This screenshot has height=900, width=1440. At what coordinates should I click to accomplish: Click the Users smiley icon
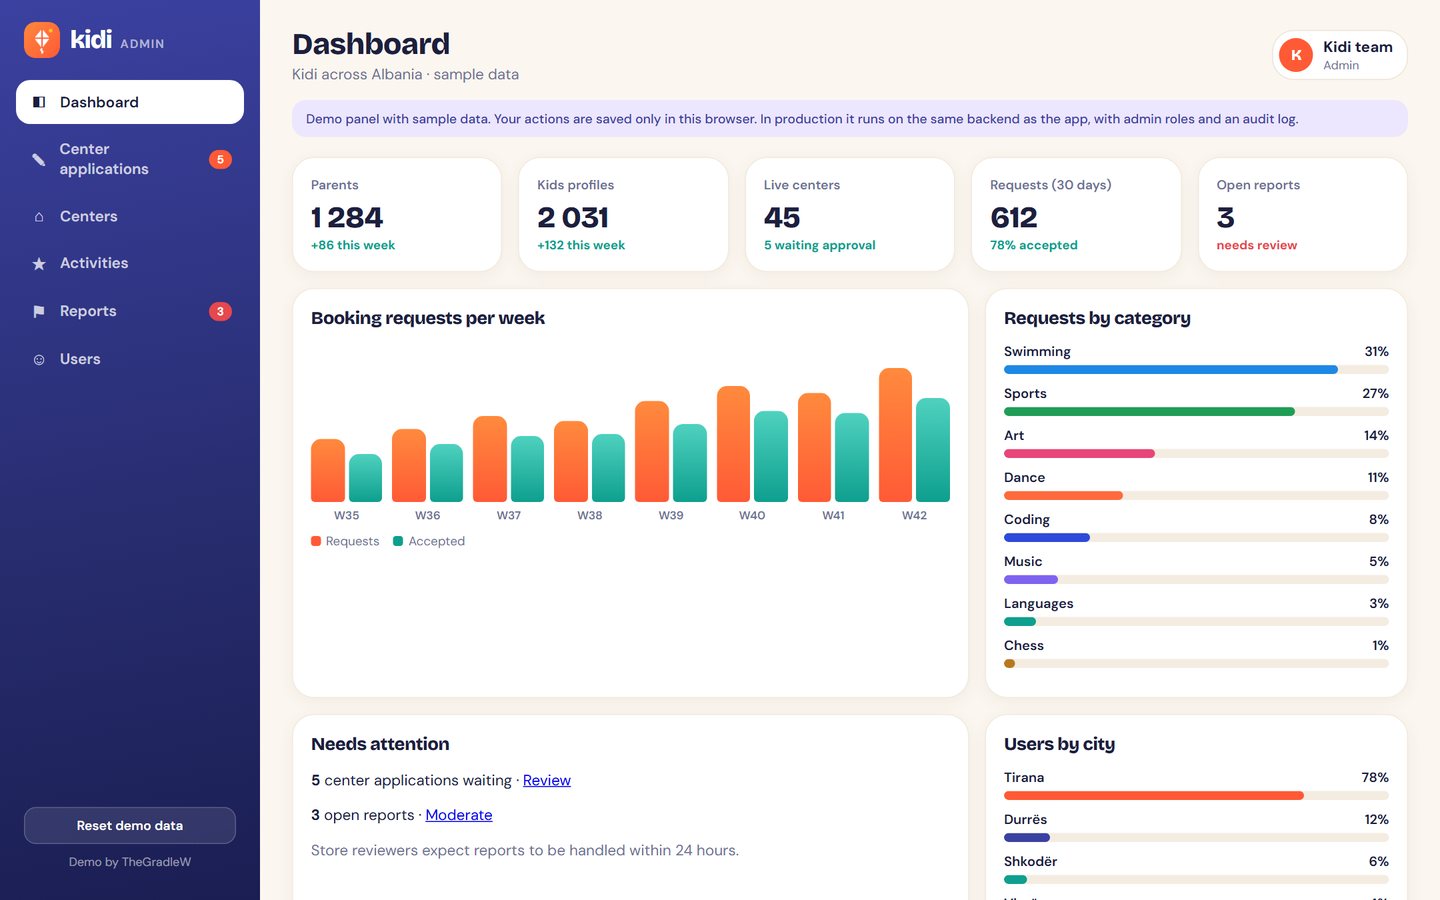coord(39,360)
